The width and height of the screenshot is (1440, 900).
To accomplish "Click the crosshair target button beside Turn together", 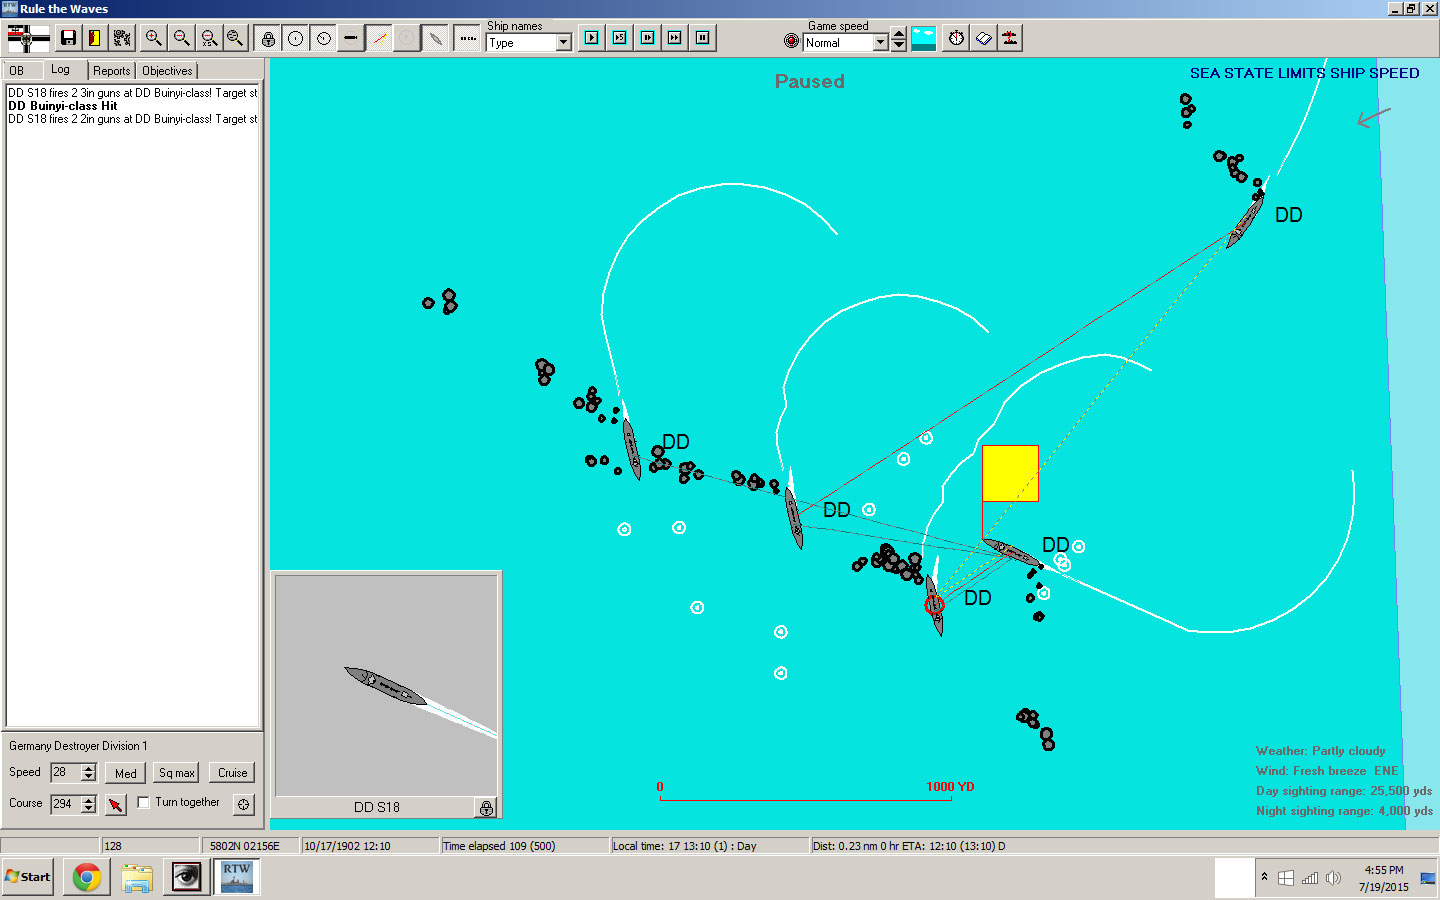I will pyautogui.click(x=243, y=804).
